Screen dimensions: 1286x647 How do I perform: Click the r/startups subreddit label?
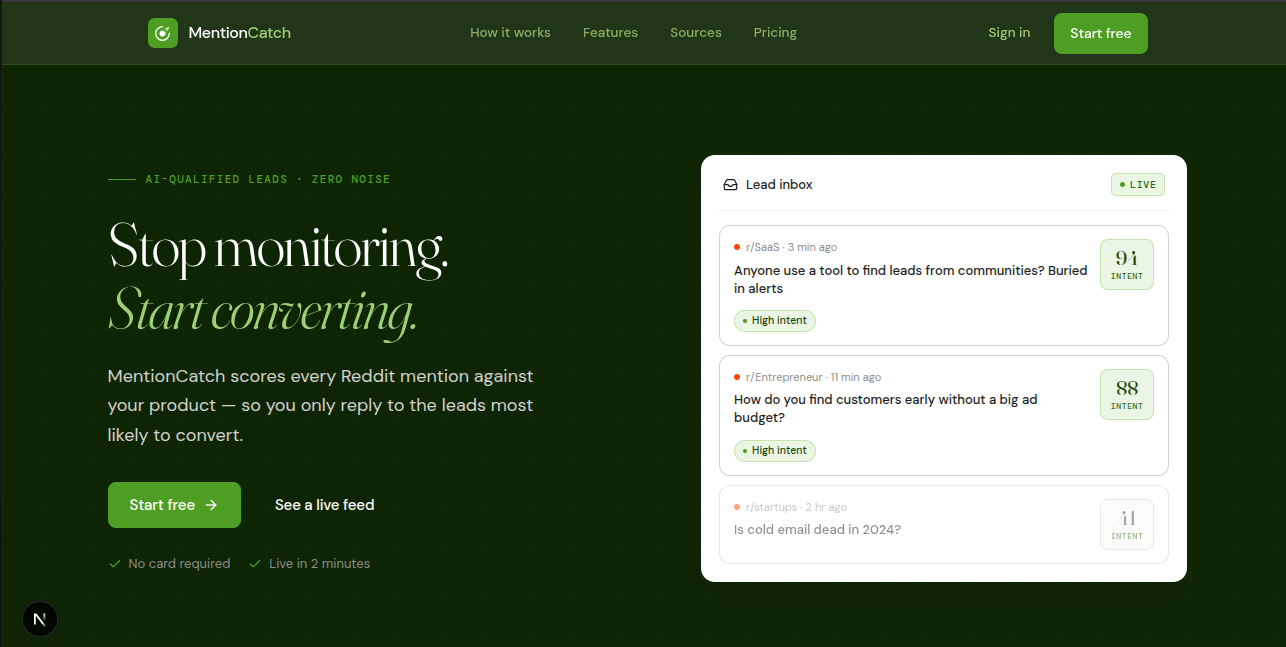[x=771, y=507]
